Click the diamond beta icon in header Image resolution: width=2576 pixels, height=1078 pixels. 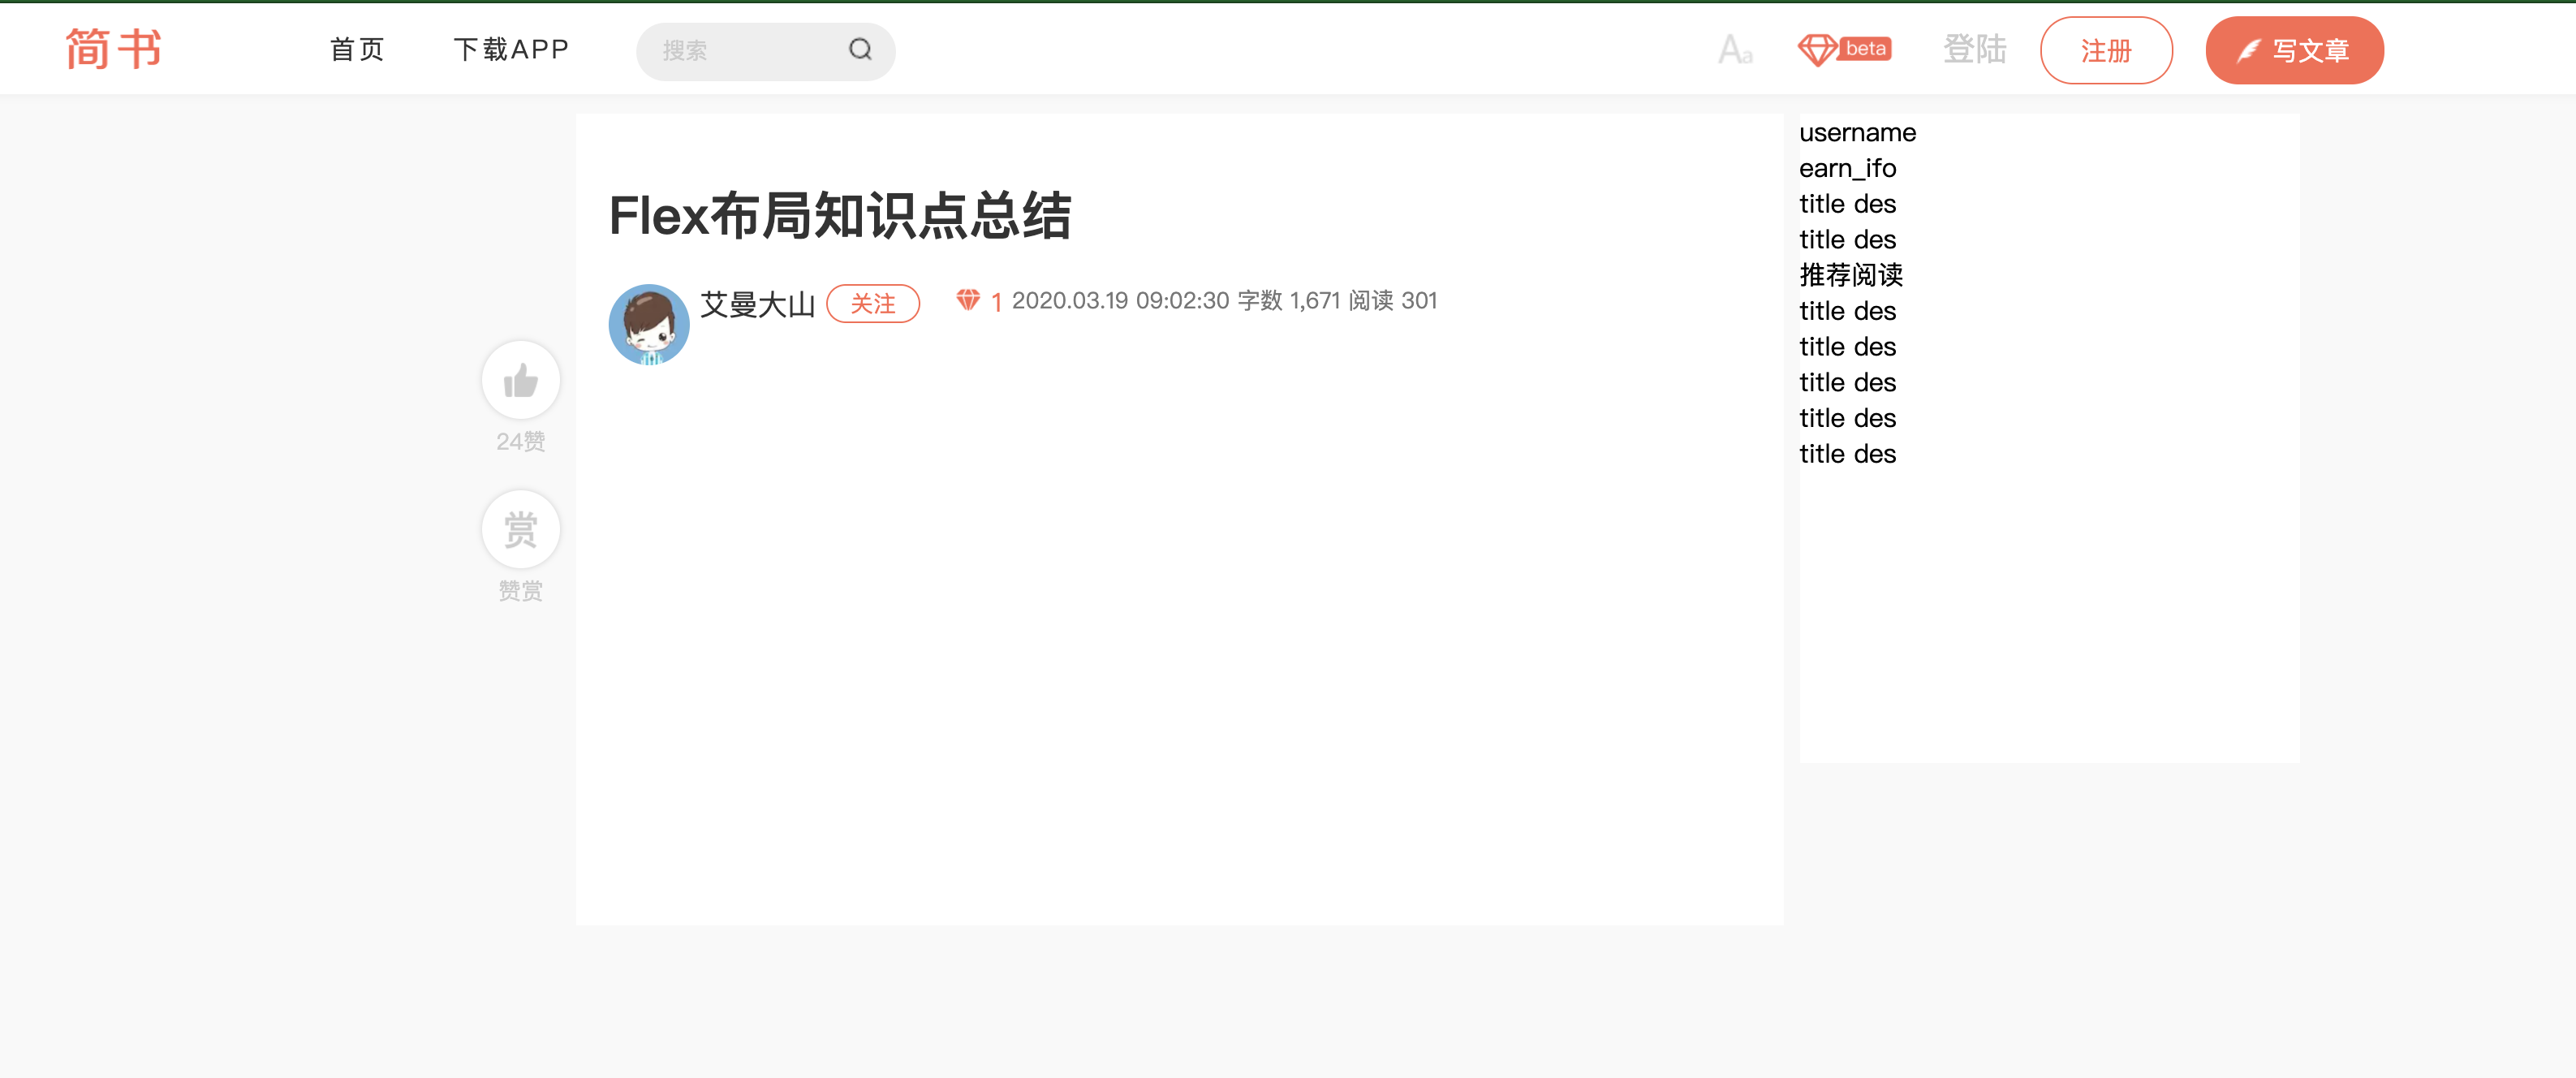(1845, 48)
